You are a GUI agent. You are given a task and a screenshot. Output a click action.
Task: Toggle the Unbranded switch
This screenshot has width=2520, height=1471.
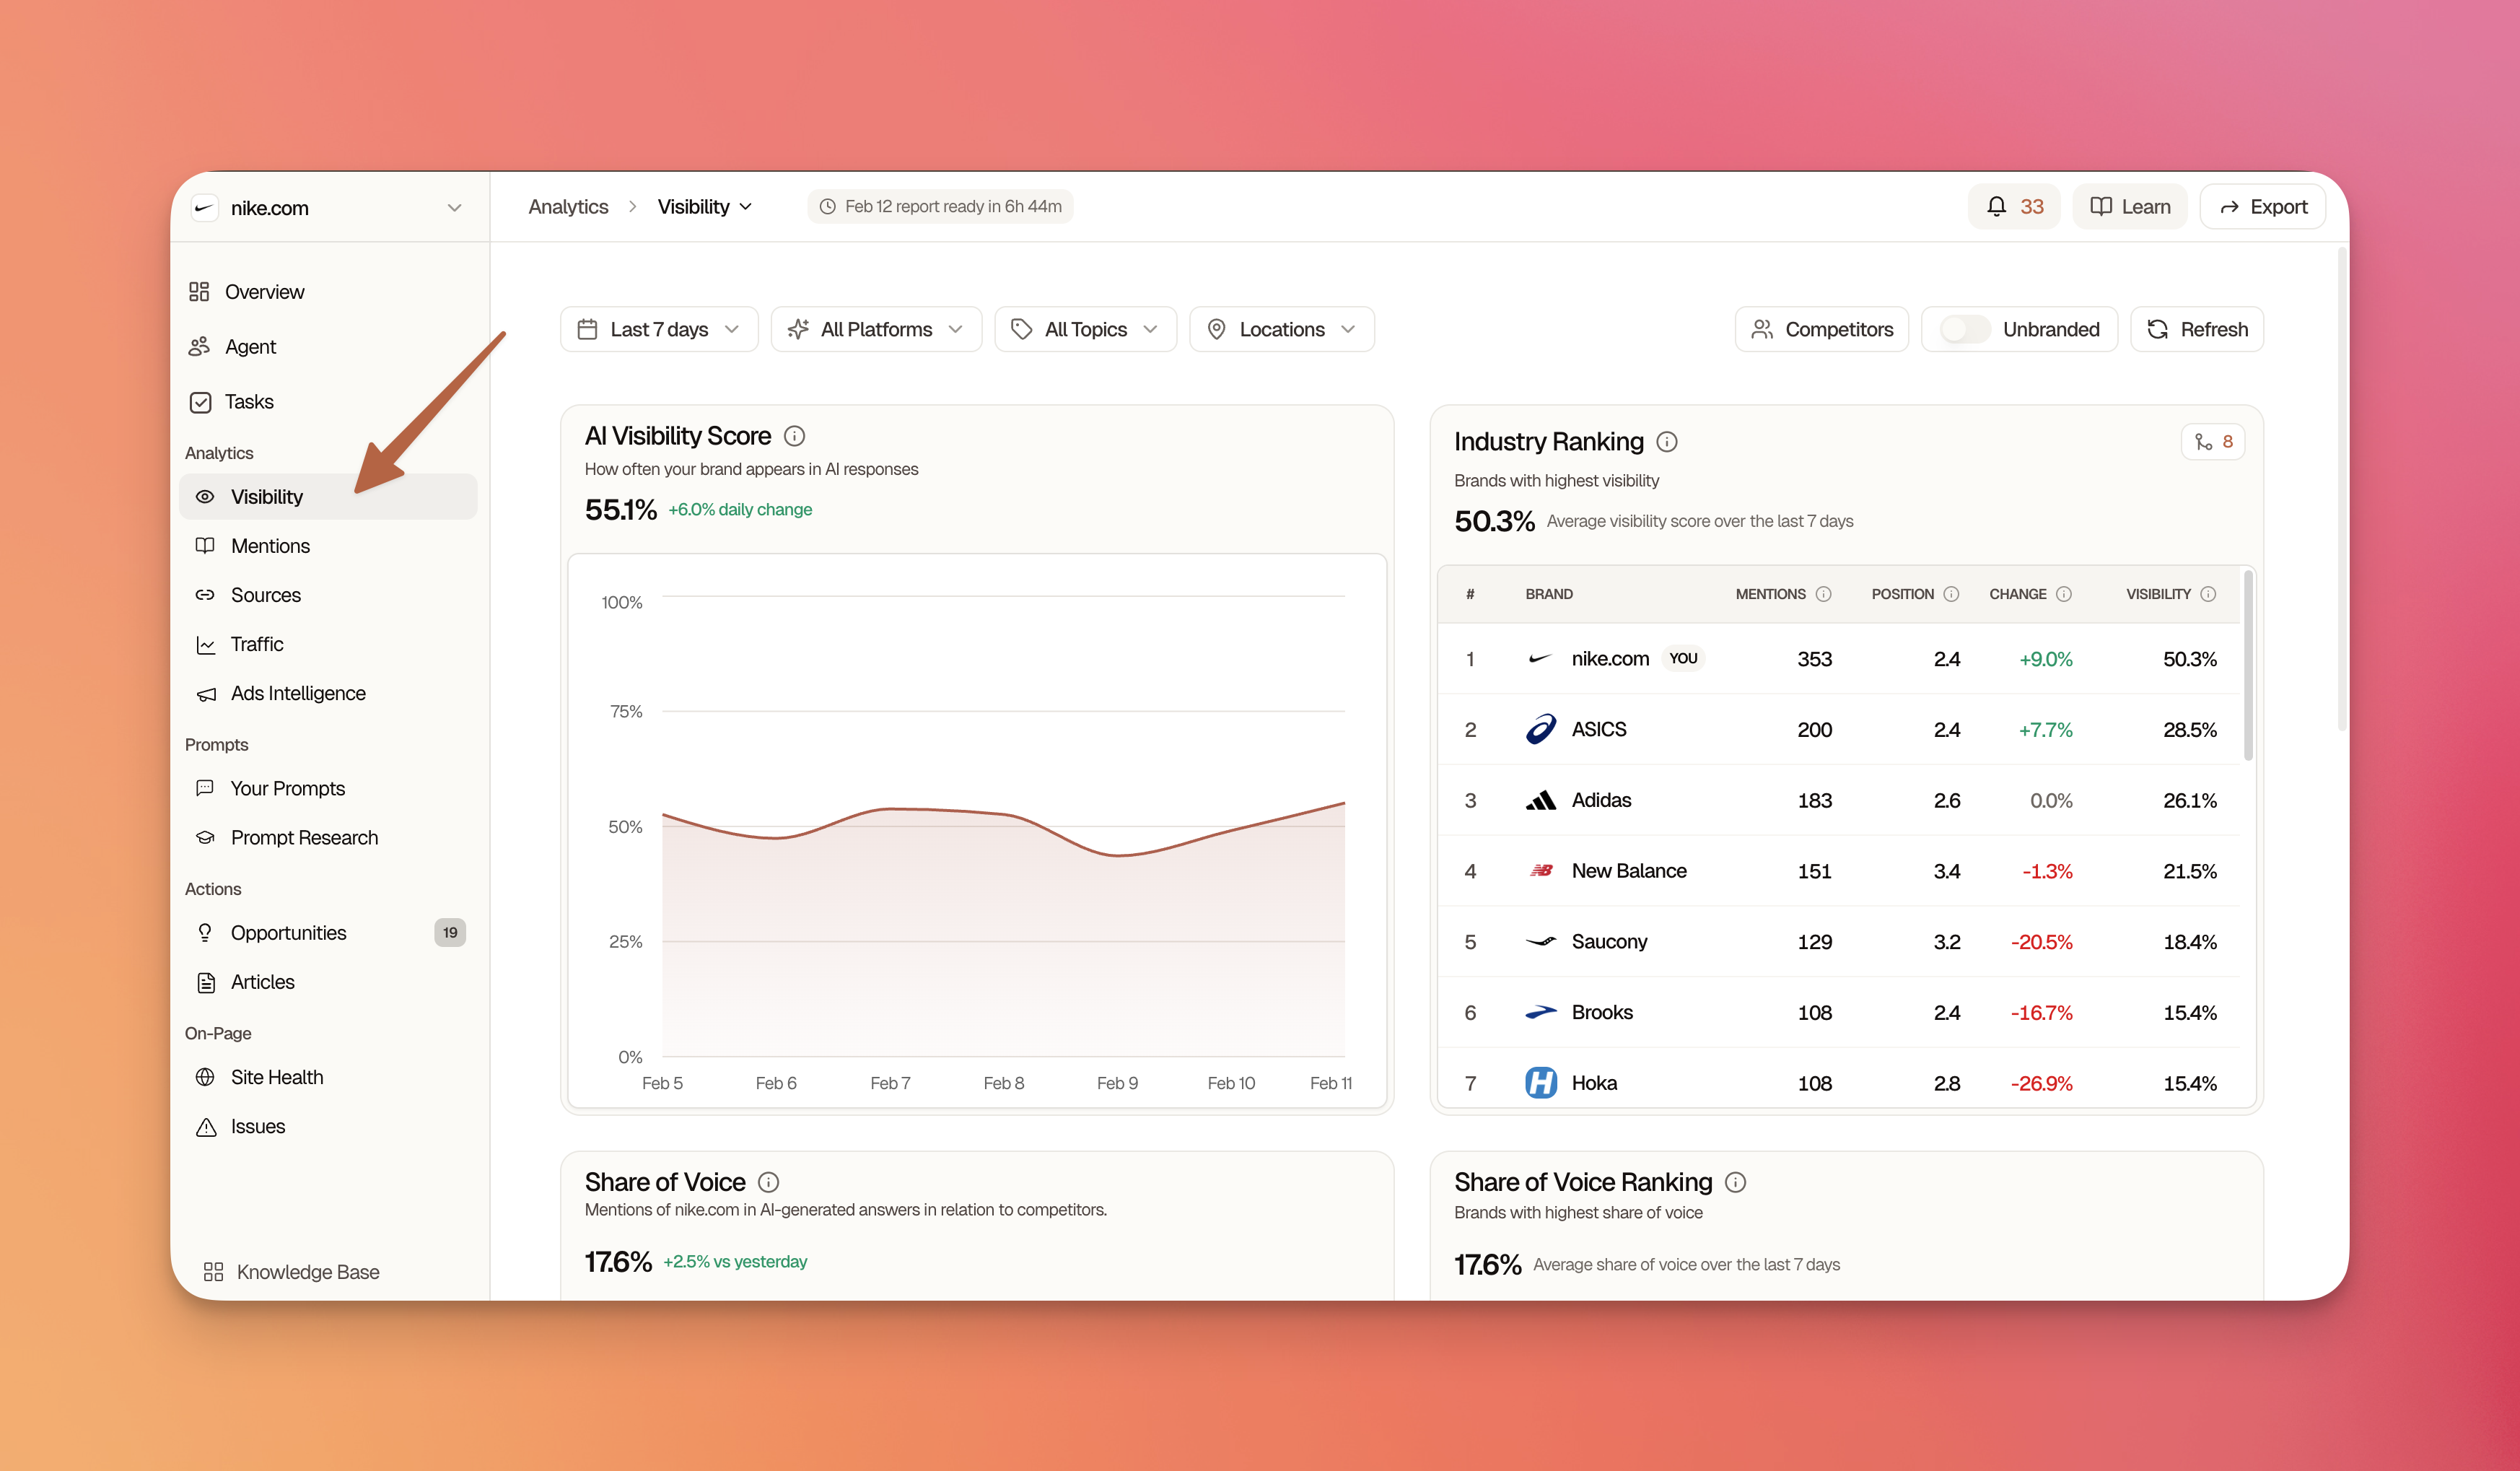point(1964,330)
